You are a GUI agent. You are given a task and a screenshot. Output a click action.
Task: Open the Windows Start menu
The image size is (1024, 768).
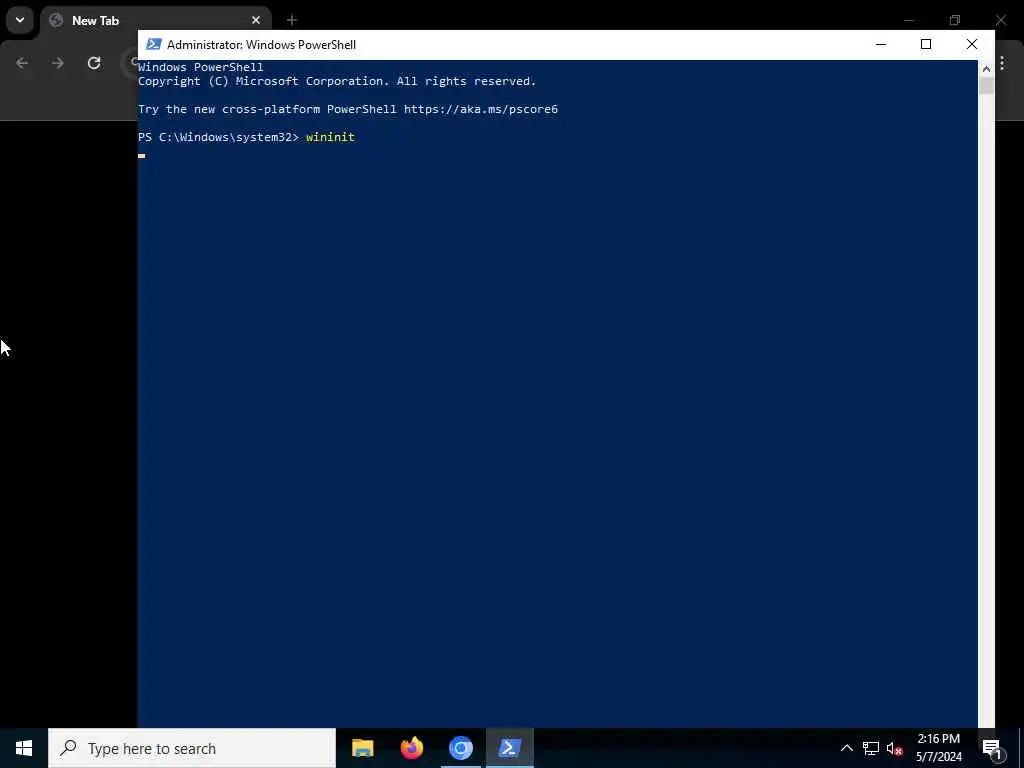click(24, 748)
